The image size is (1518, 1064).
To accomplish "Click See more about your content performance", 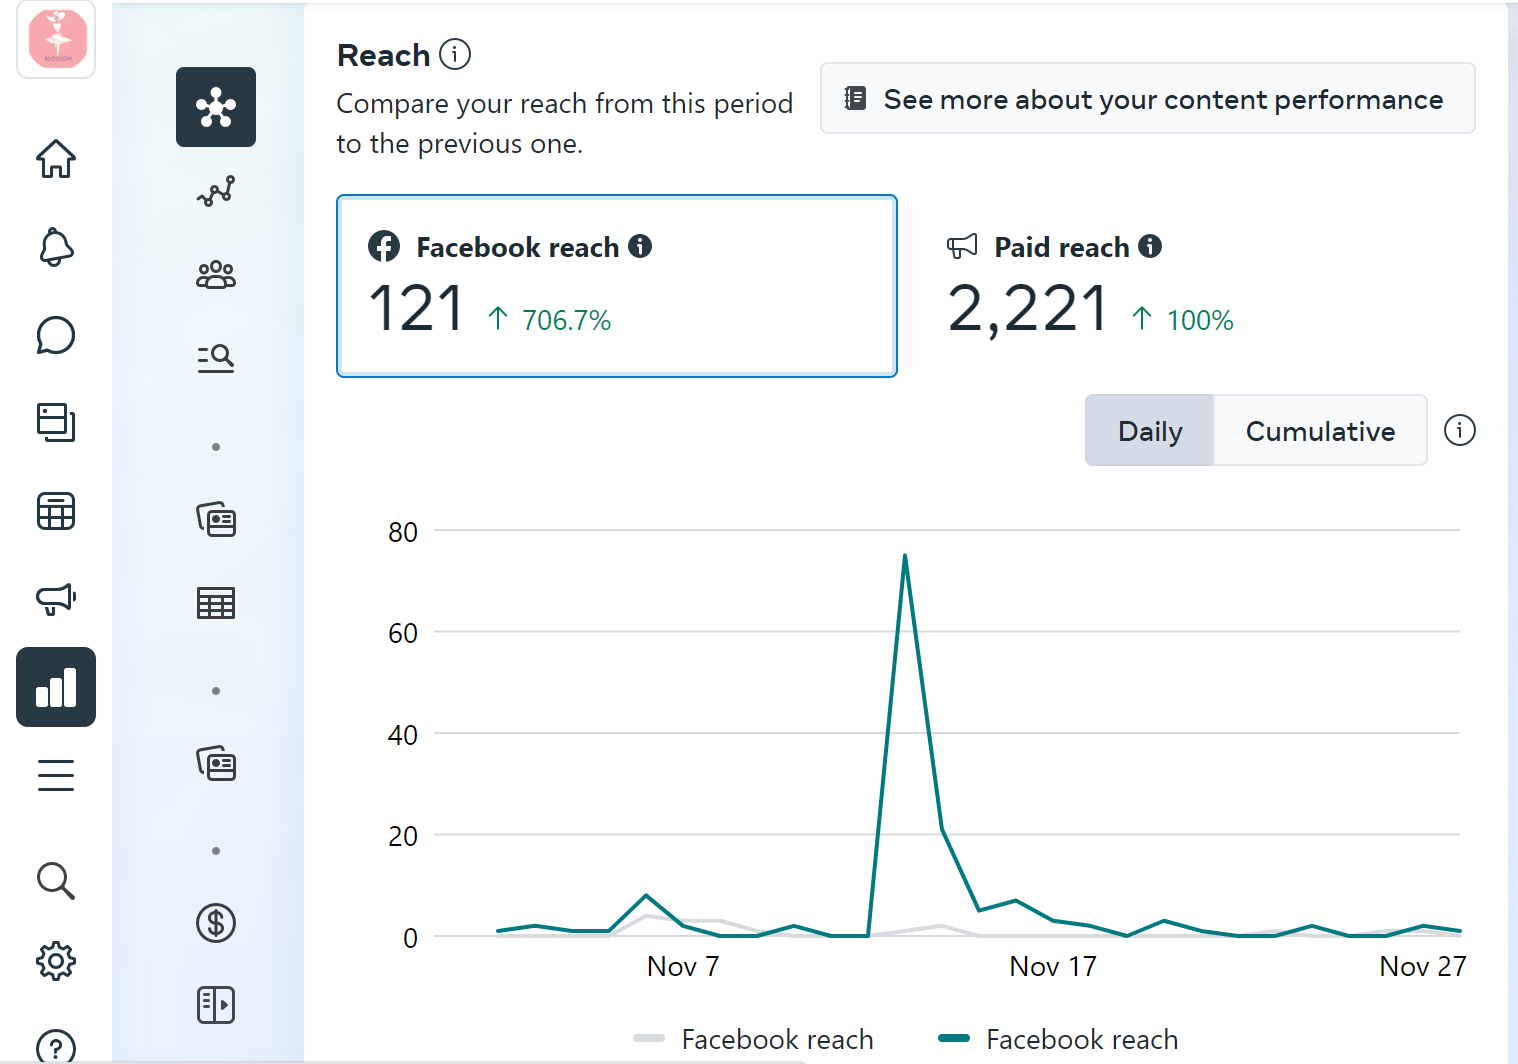I will tap(1147, 99).
